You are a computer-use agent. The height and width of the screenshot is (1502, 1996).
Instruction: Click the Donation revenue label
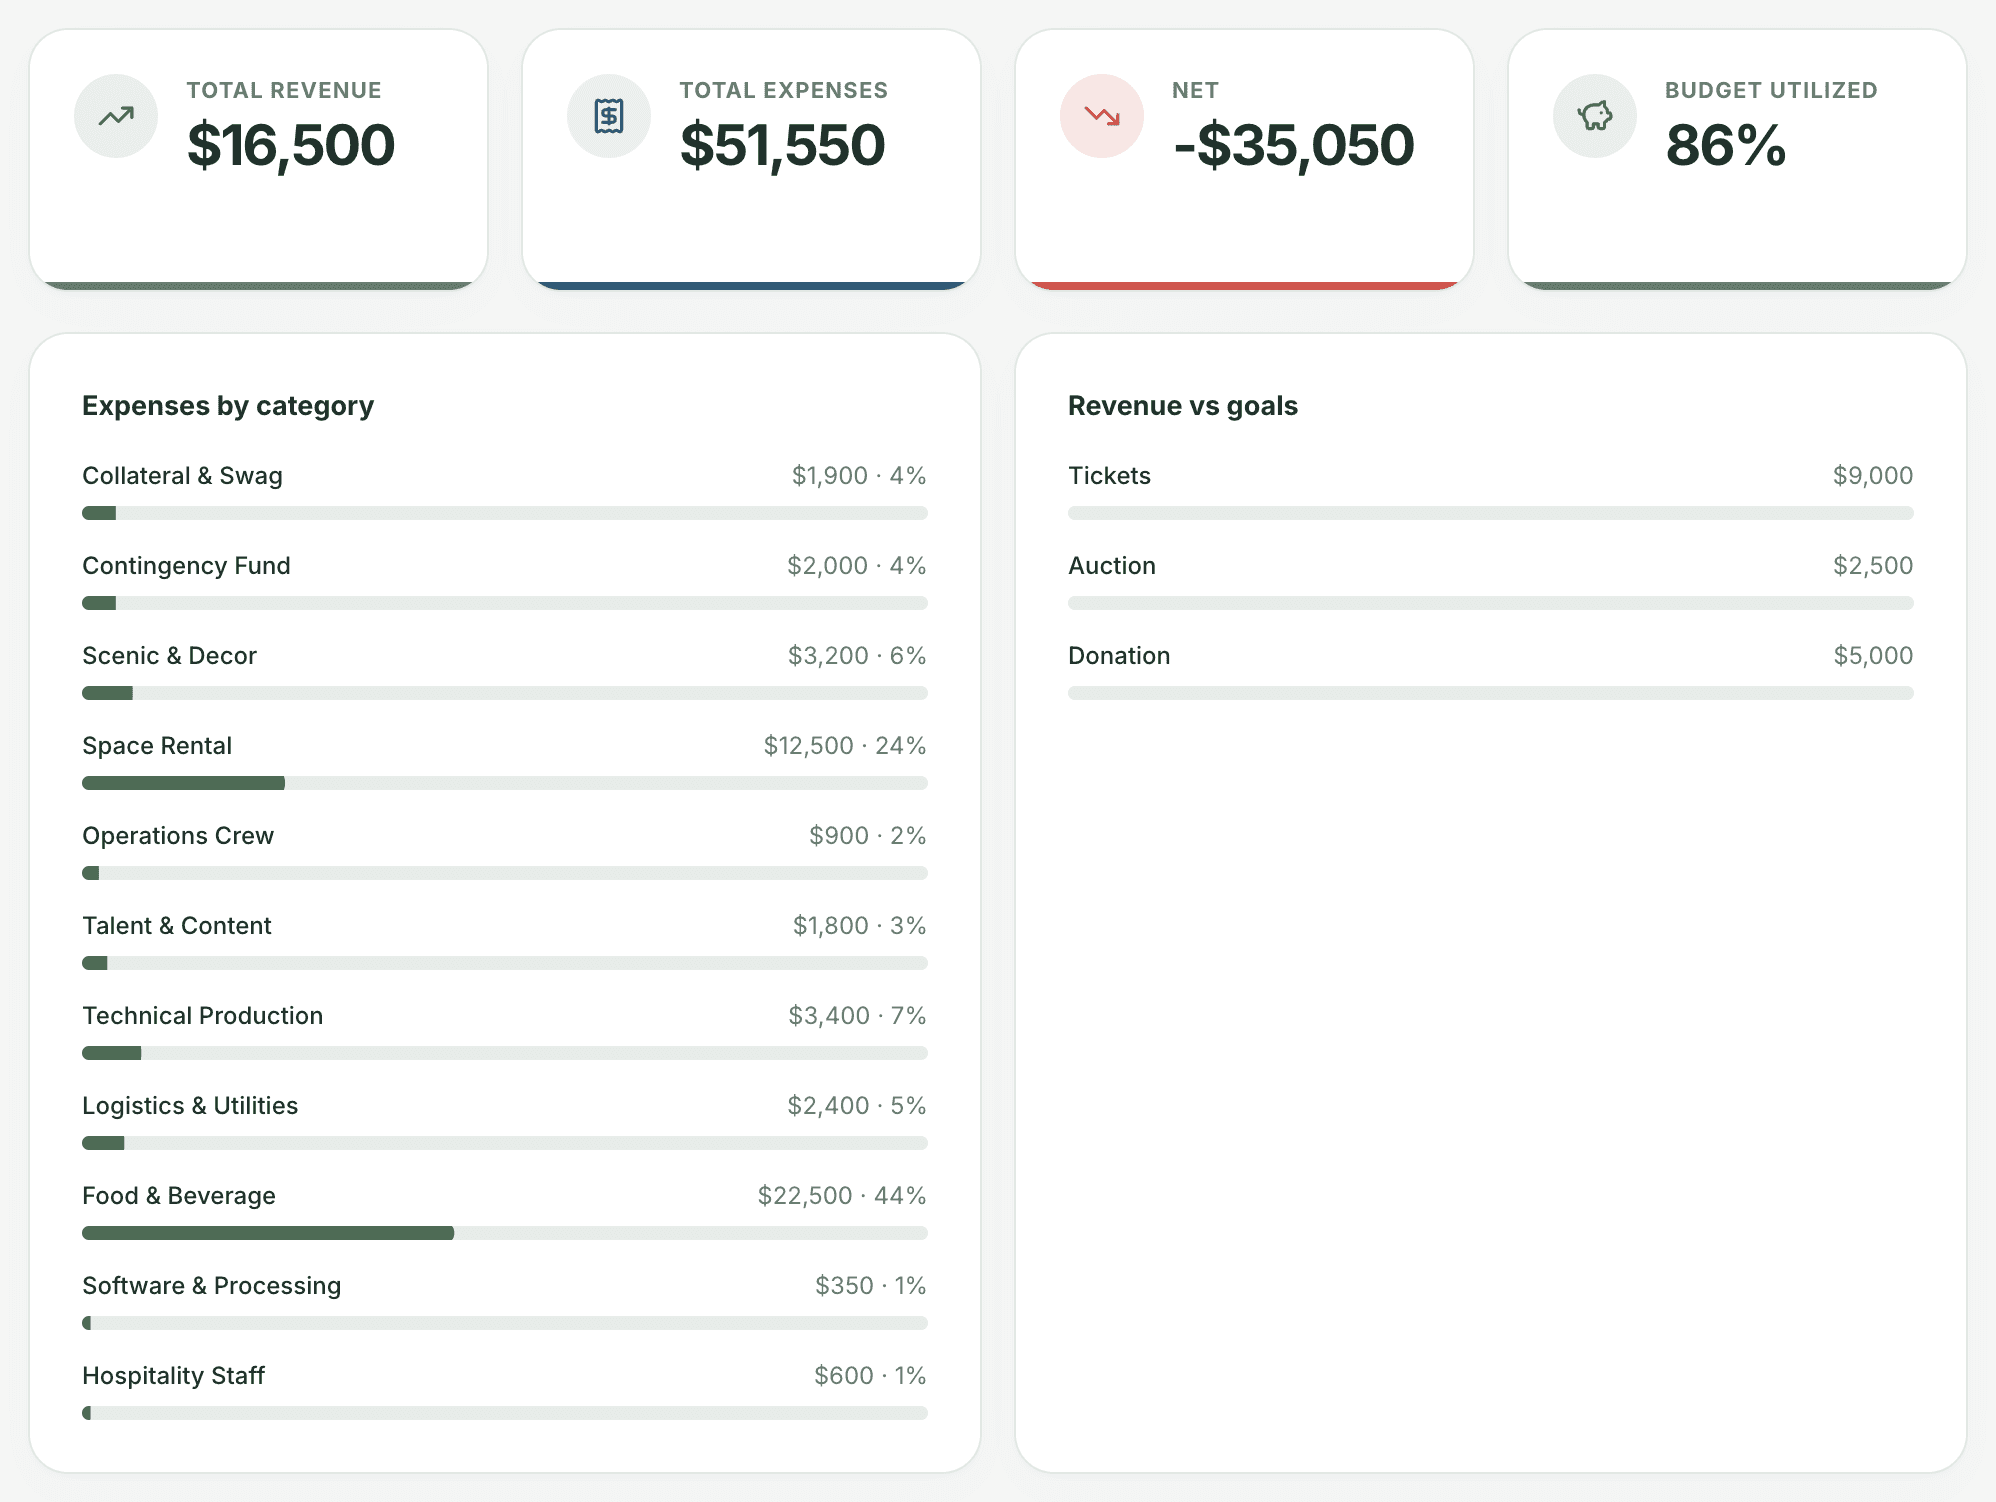[x=1119, y=656]
